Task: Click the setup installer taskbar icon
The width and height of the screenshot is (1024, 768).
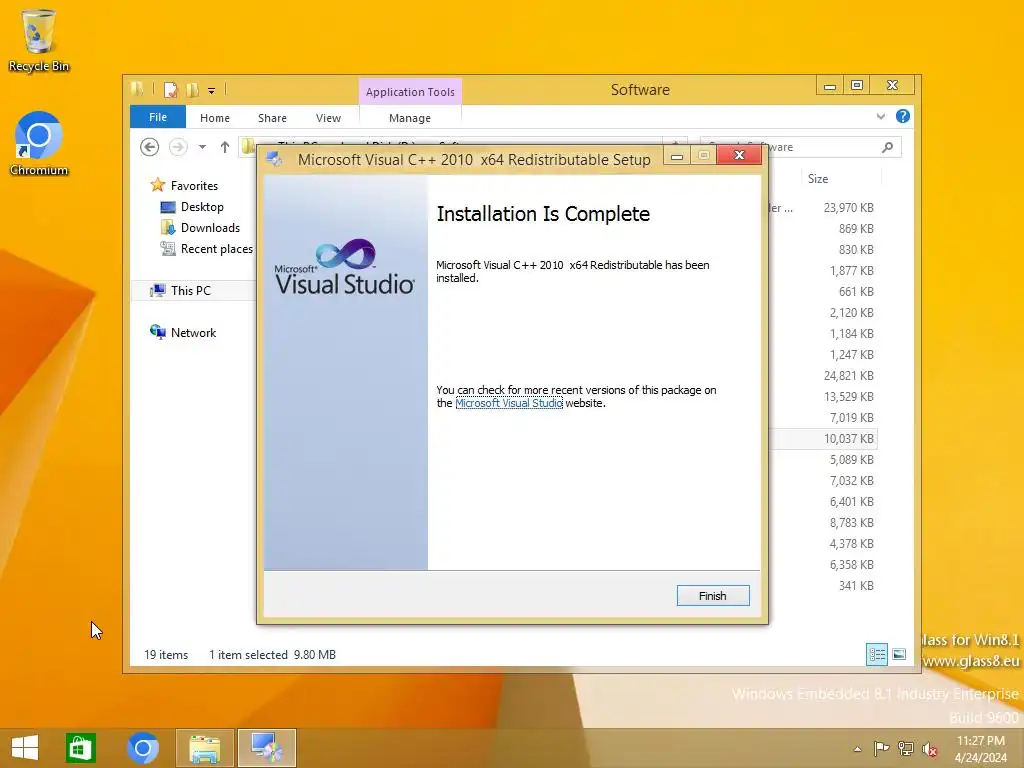Action: pyautogui.click(x=266, y=748)
